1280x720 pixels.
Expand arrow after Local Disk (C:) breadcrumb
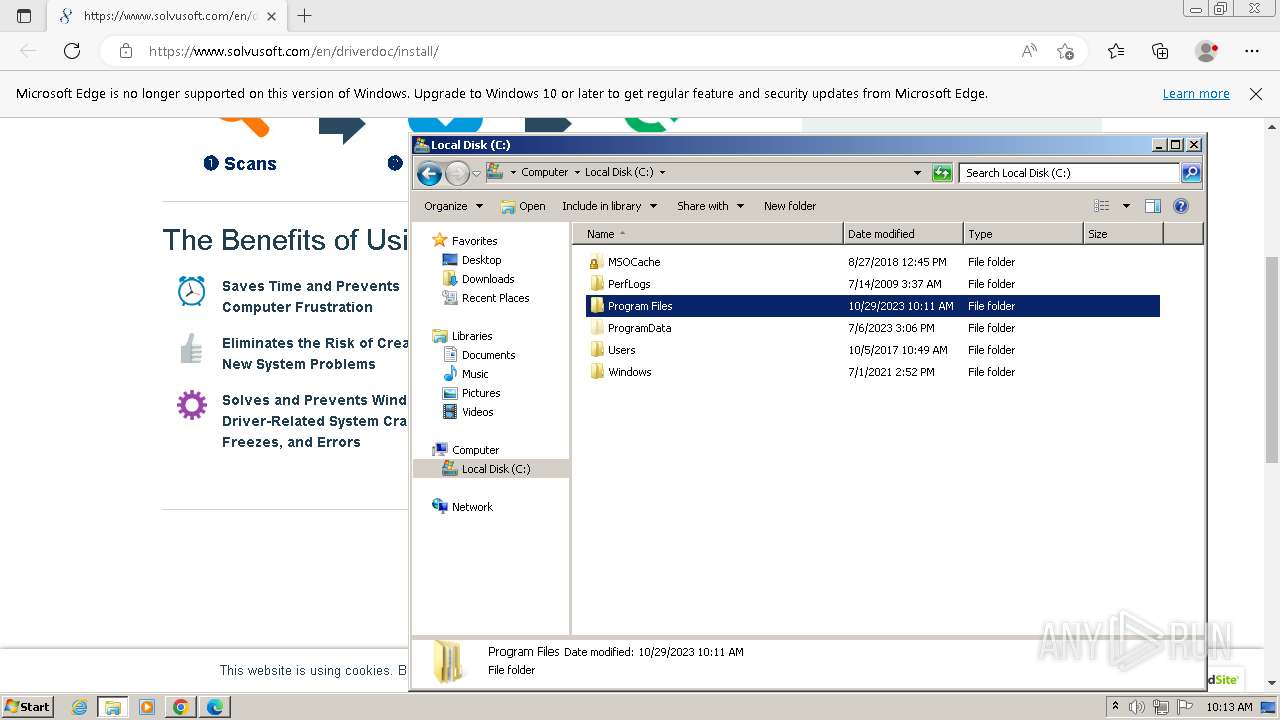pyautogui.click(x=662, y=172)
